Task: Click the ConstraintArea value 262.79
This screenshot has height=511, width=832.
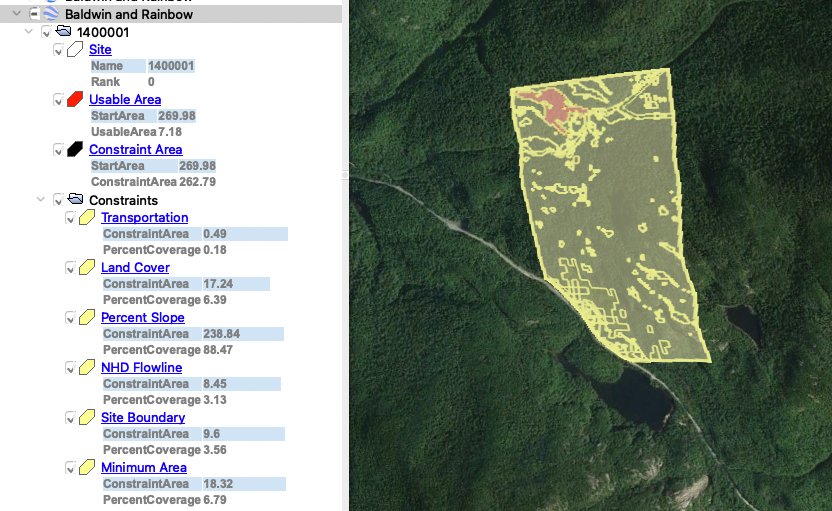Action: pos(197,181)
